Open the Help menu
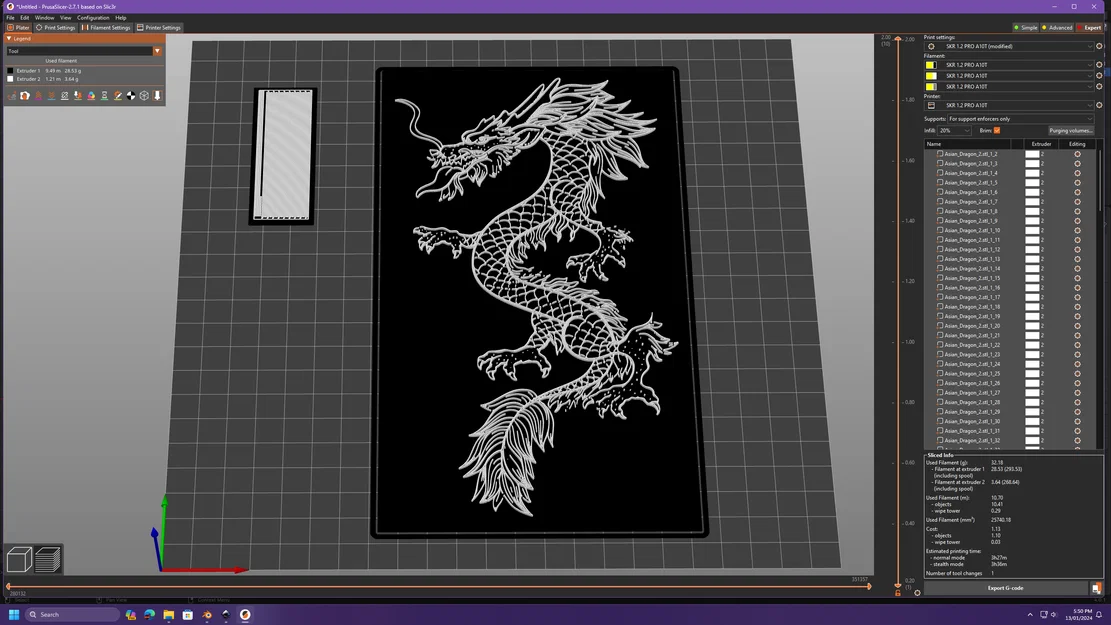Image resolution: width=1111 pixels, height=625 pixels. [120, 18]
